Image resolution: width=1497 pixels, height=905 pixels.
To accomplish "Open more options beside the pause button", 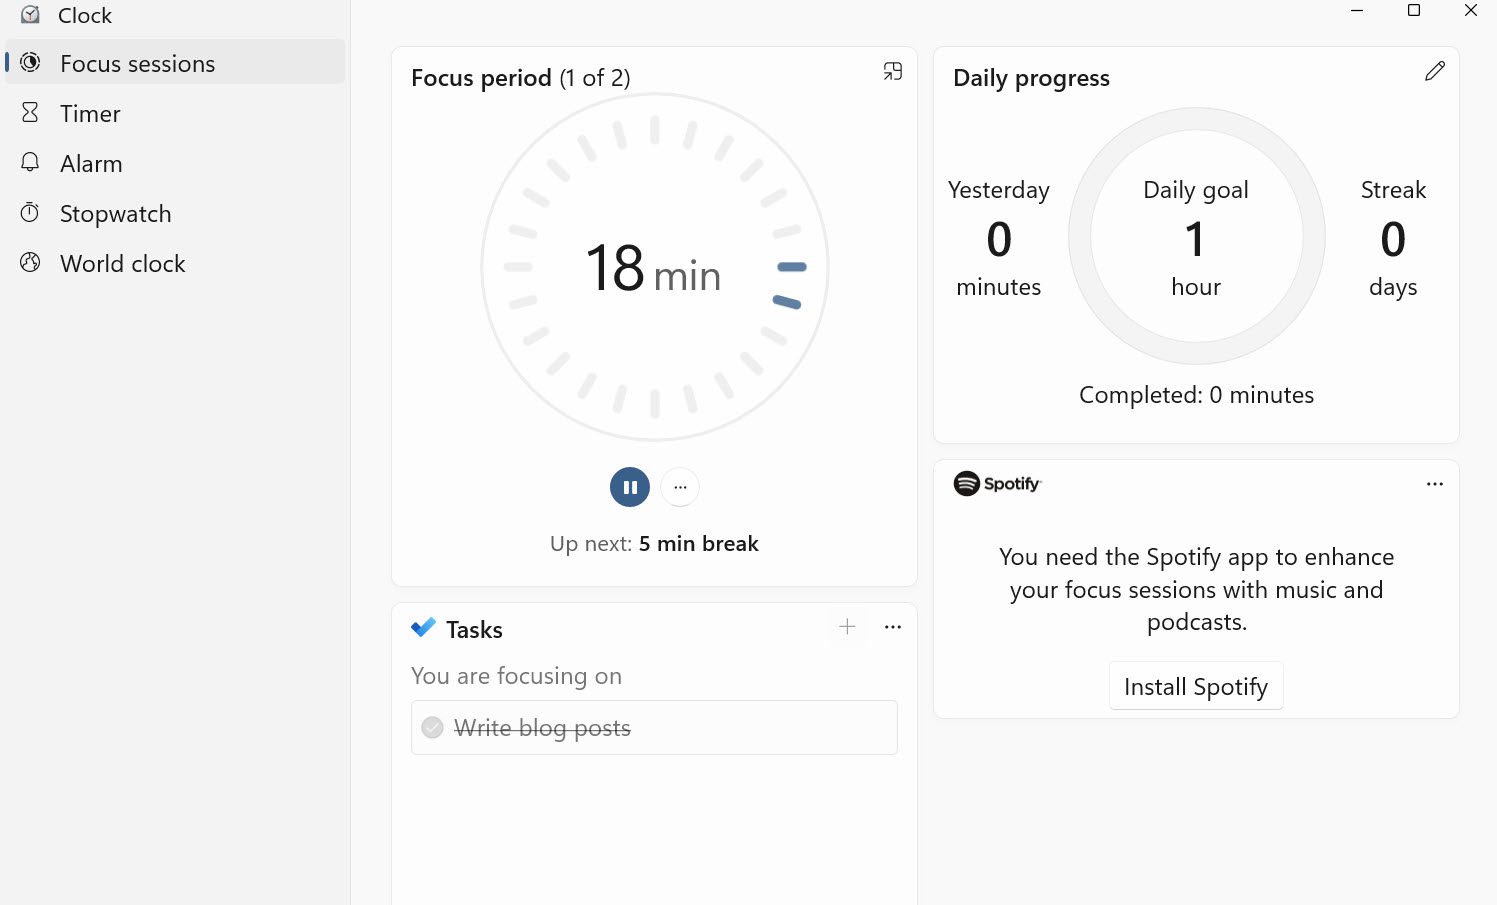I will click(680, 487).
